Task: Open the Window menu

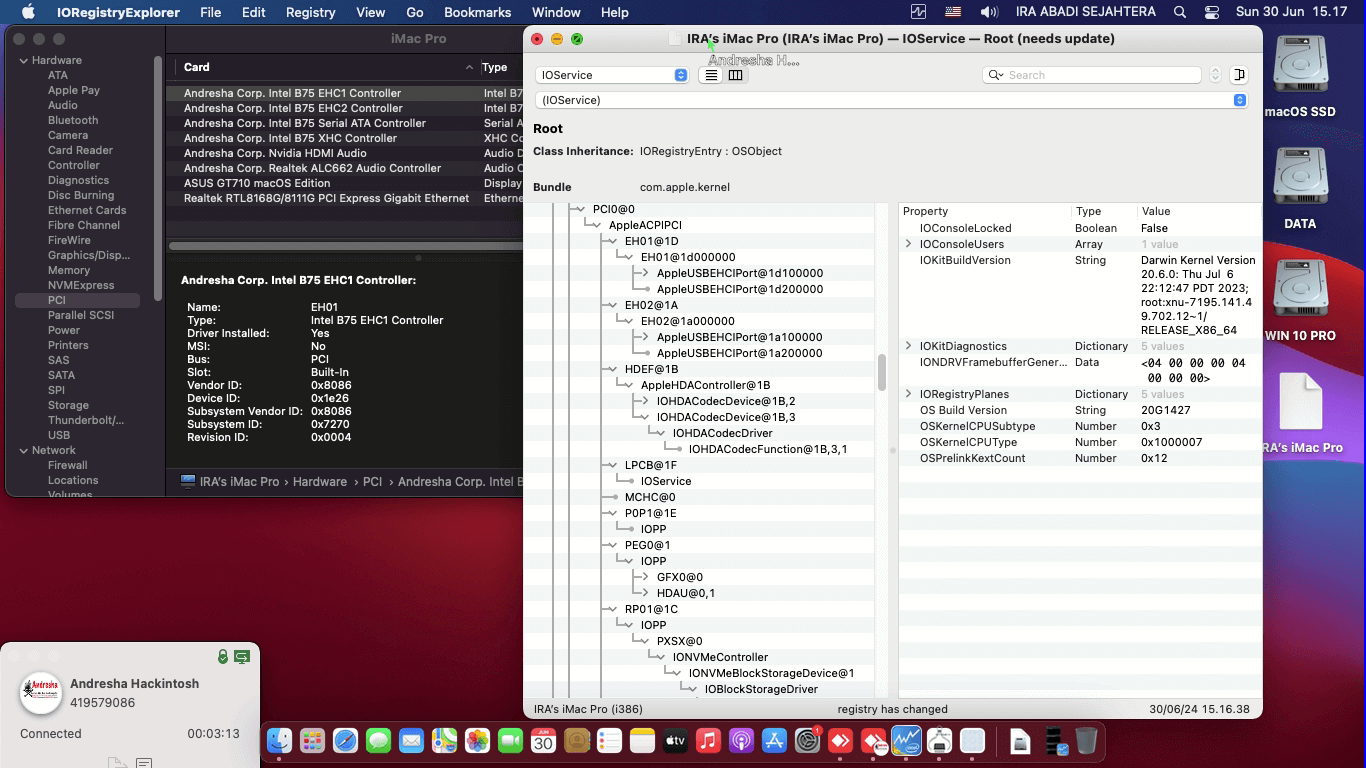Action: (556, 12)
